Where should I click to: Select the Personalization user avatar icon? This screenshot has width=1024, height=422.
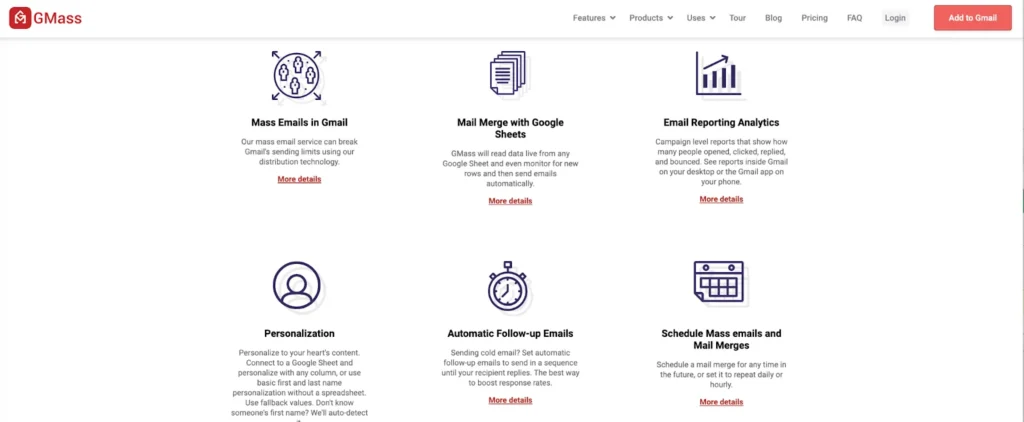296,285
